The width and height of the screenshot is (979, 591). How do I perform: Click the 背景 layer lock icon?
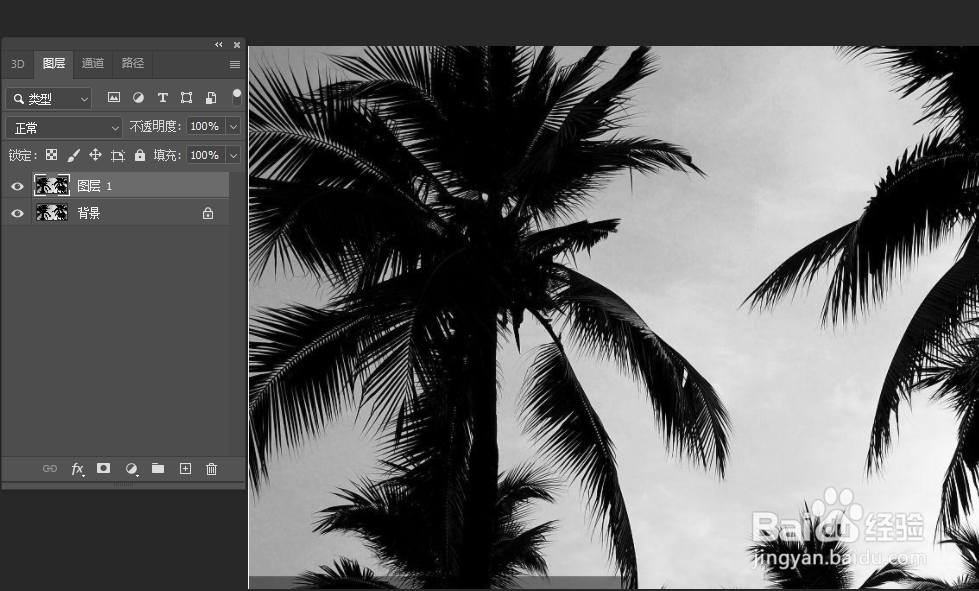(208, 213)
